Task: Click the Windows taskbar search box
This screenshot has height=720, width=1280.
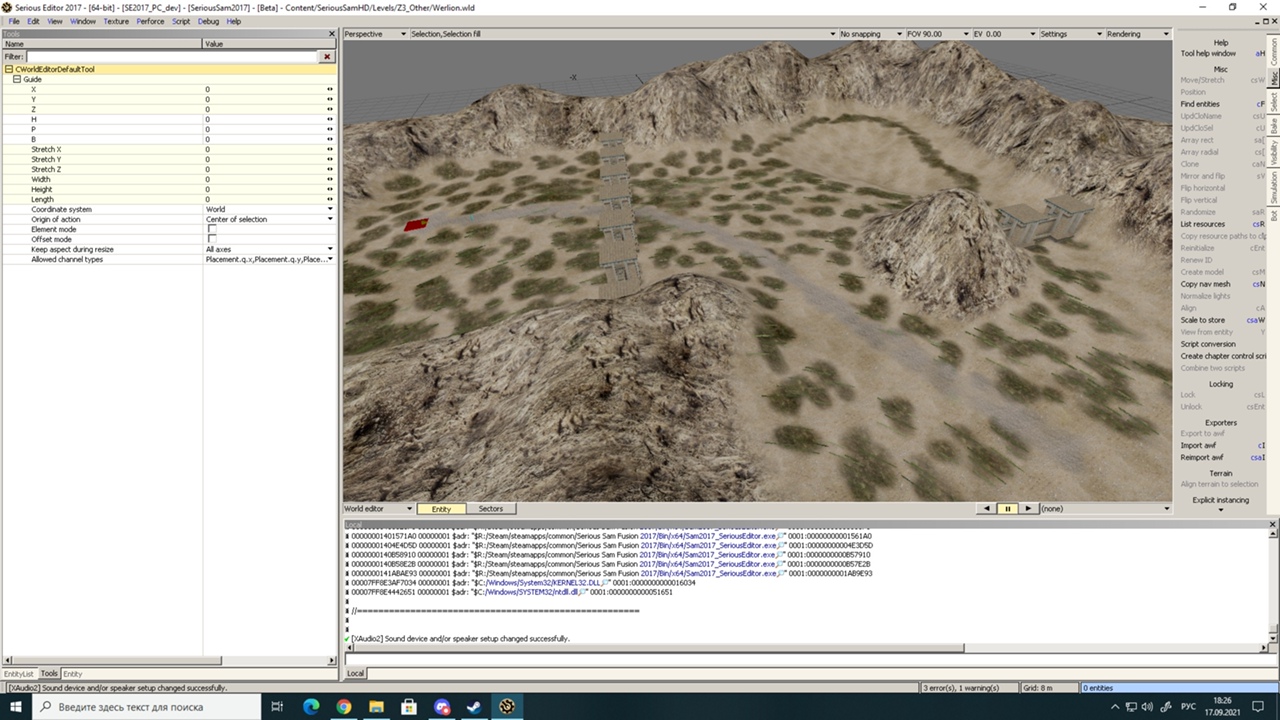Action: [148, 707]
